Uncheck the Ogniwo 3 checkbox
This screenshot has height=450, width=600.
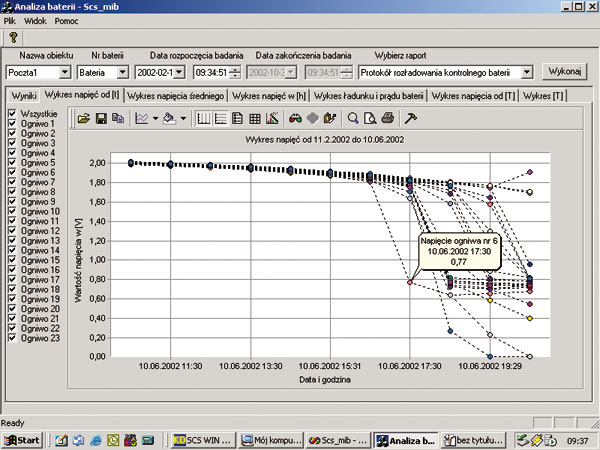coord(12,143)
